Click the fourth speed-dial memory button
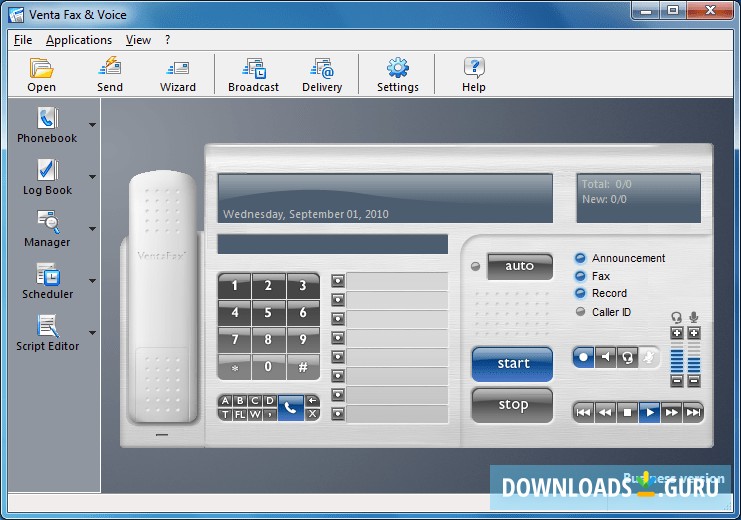The width and height of the screenshot is (741, 520). point(338,338)
